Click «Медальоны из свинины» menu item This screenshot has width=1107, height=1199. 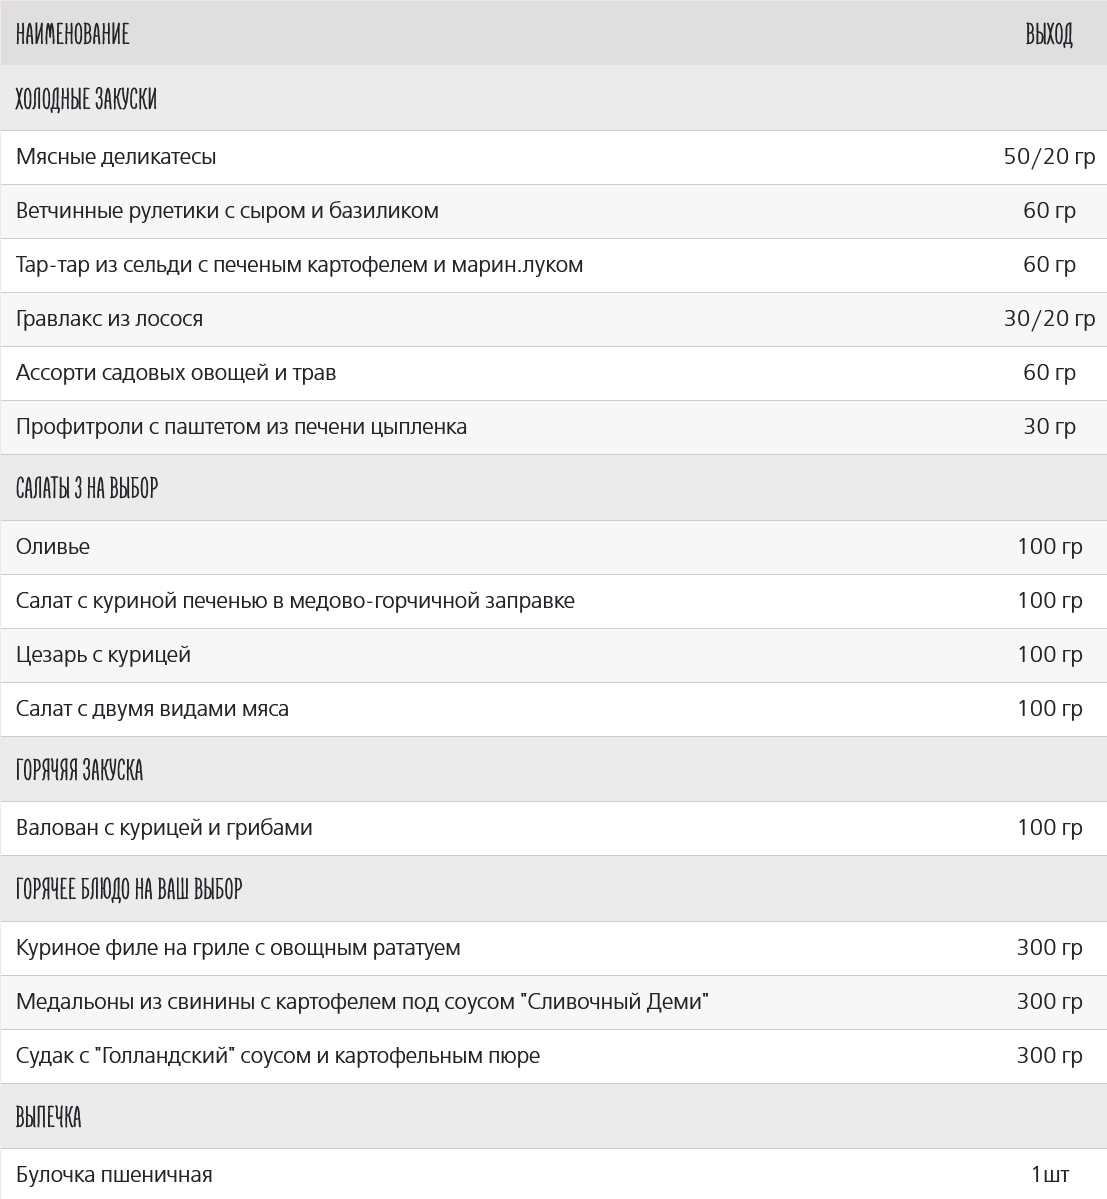tap(362, 1002)
